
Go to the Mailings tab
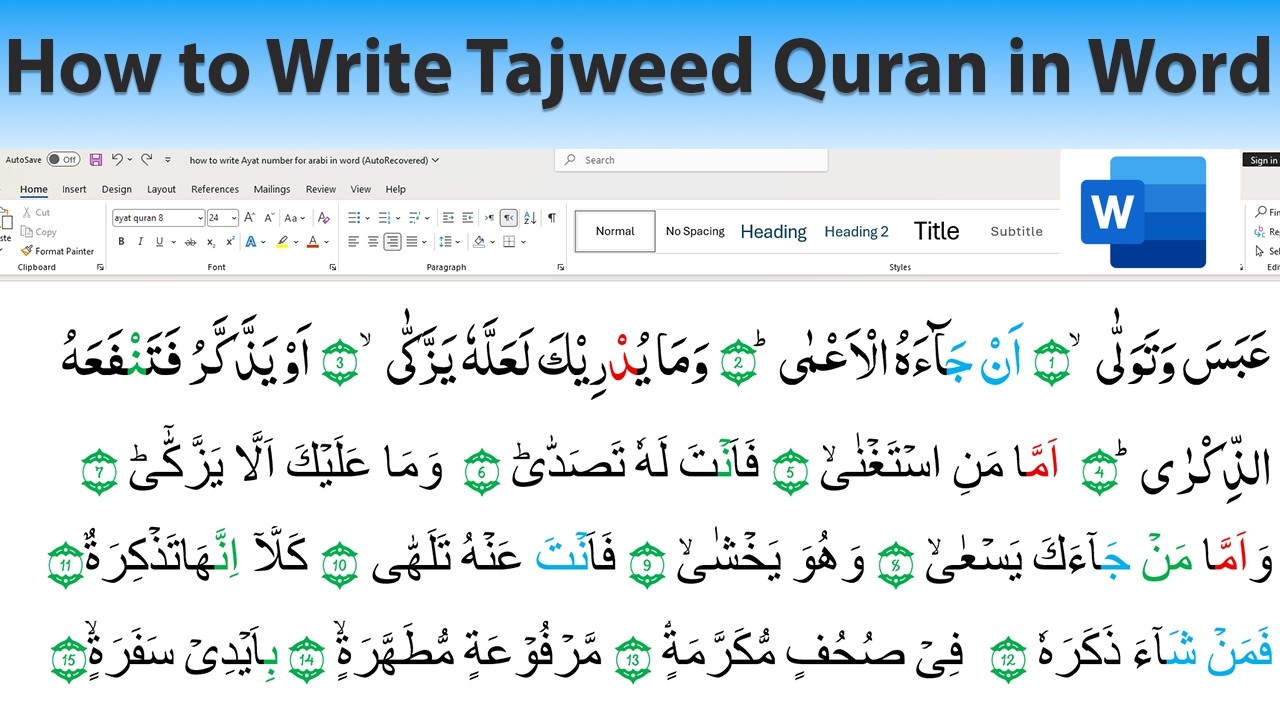pos(272,189)
